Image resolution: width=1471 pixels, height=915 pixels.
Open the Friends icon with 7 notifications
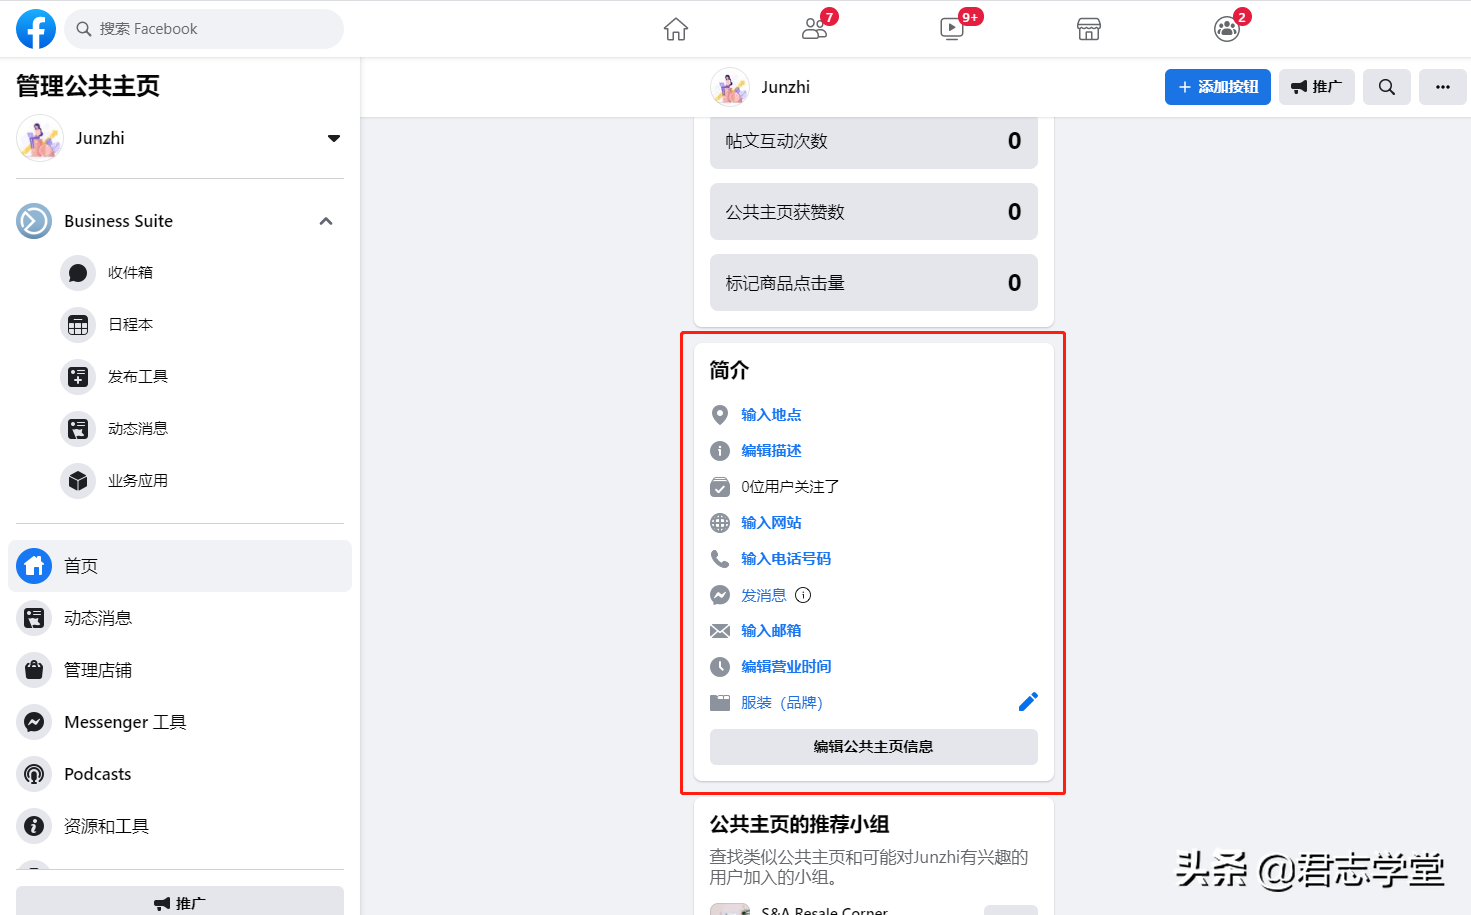(x=815, y=29)
